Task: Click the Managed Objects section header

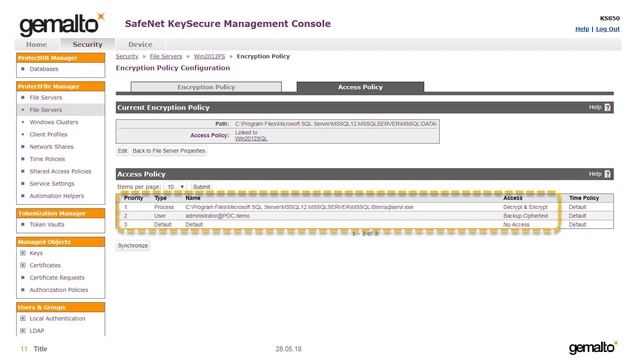Action: pyautogui.click(x=60, y=242)
